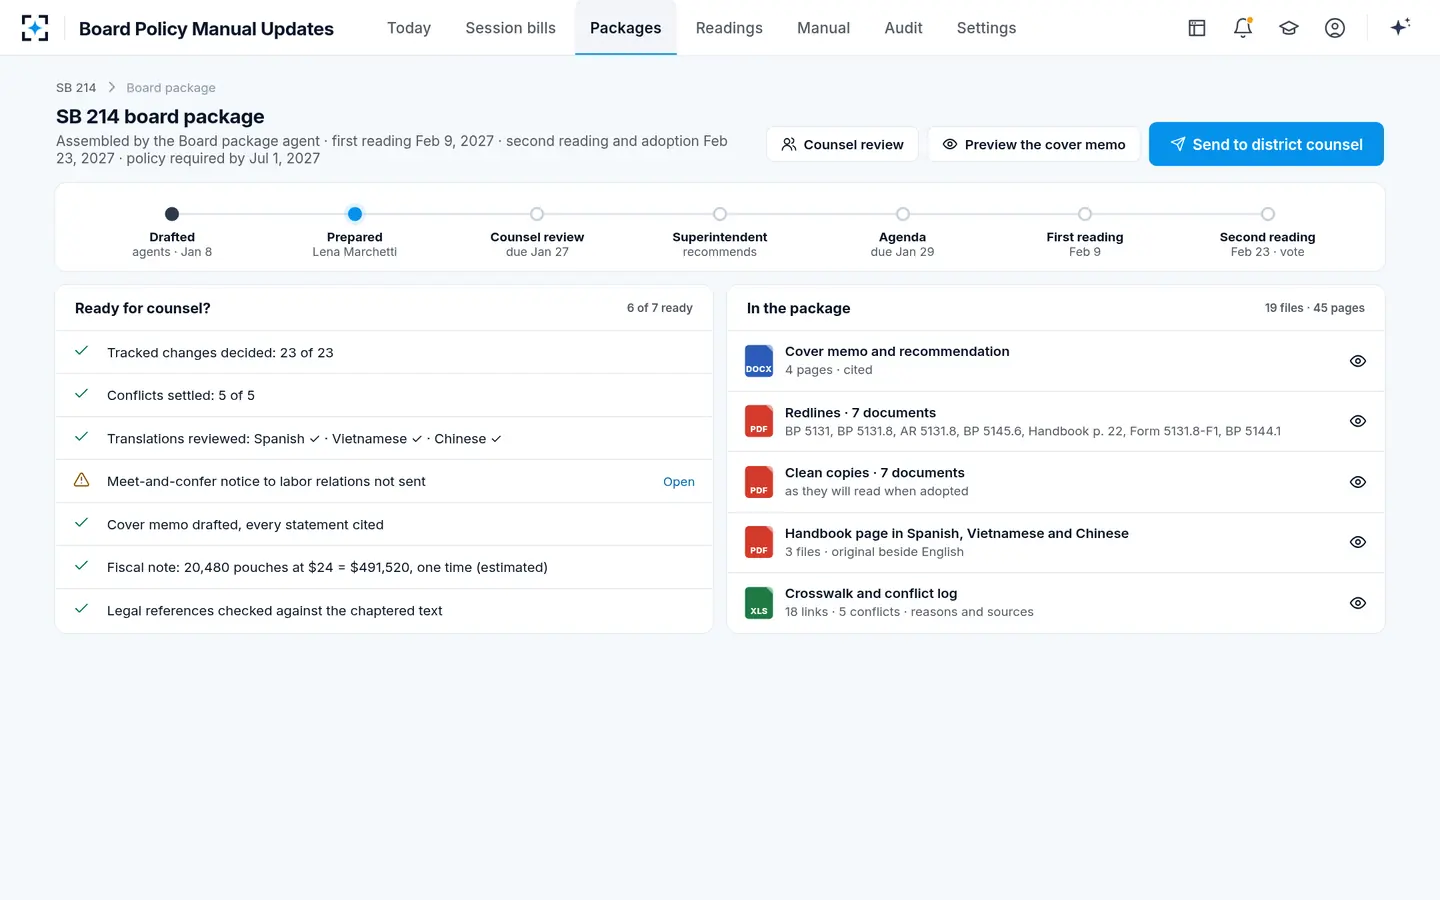The width and height of the screenshot is (1440, 900).
Task: Open the Meet-and-confer notice link
Action: (679, 482)
